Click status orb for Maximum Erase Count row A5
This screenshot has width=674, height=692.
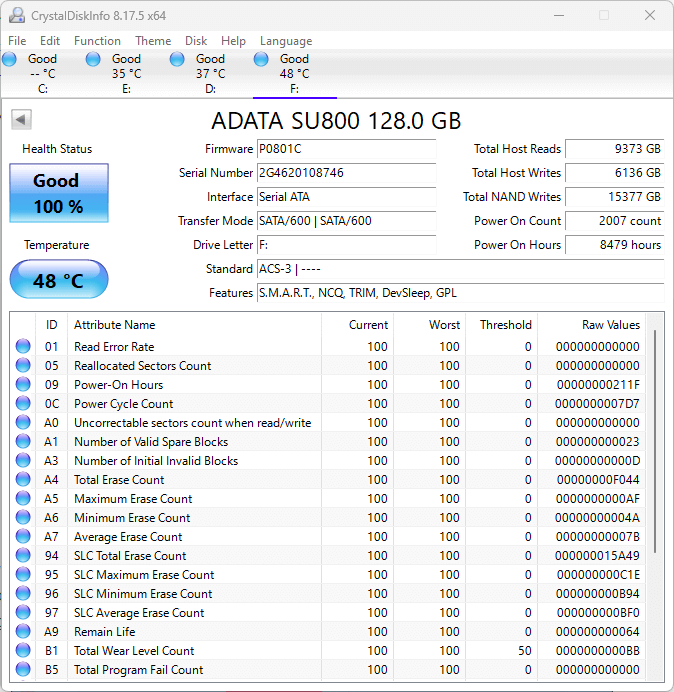pyautogui.click(x=23, y=498)
